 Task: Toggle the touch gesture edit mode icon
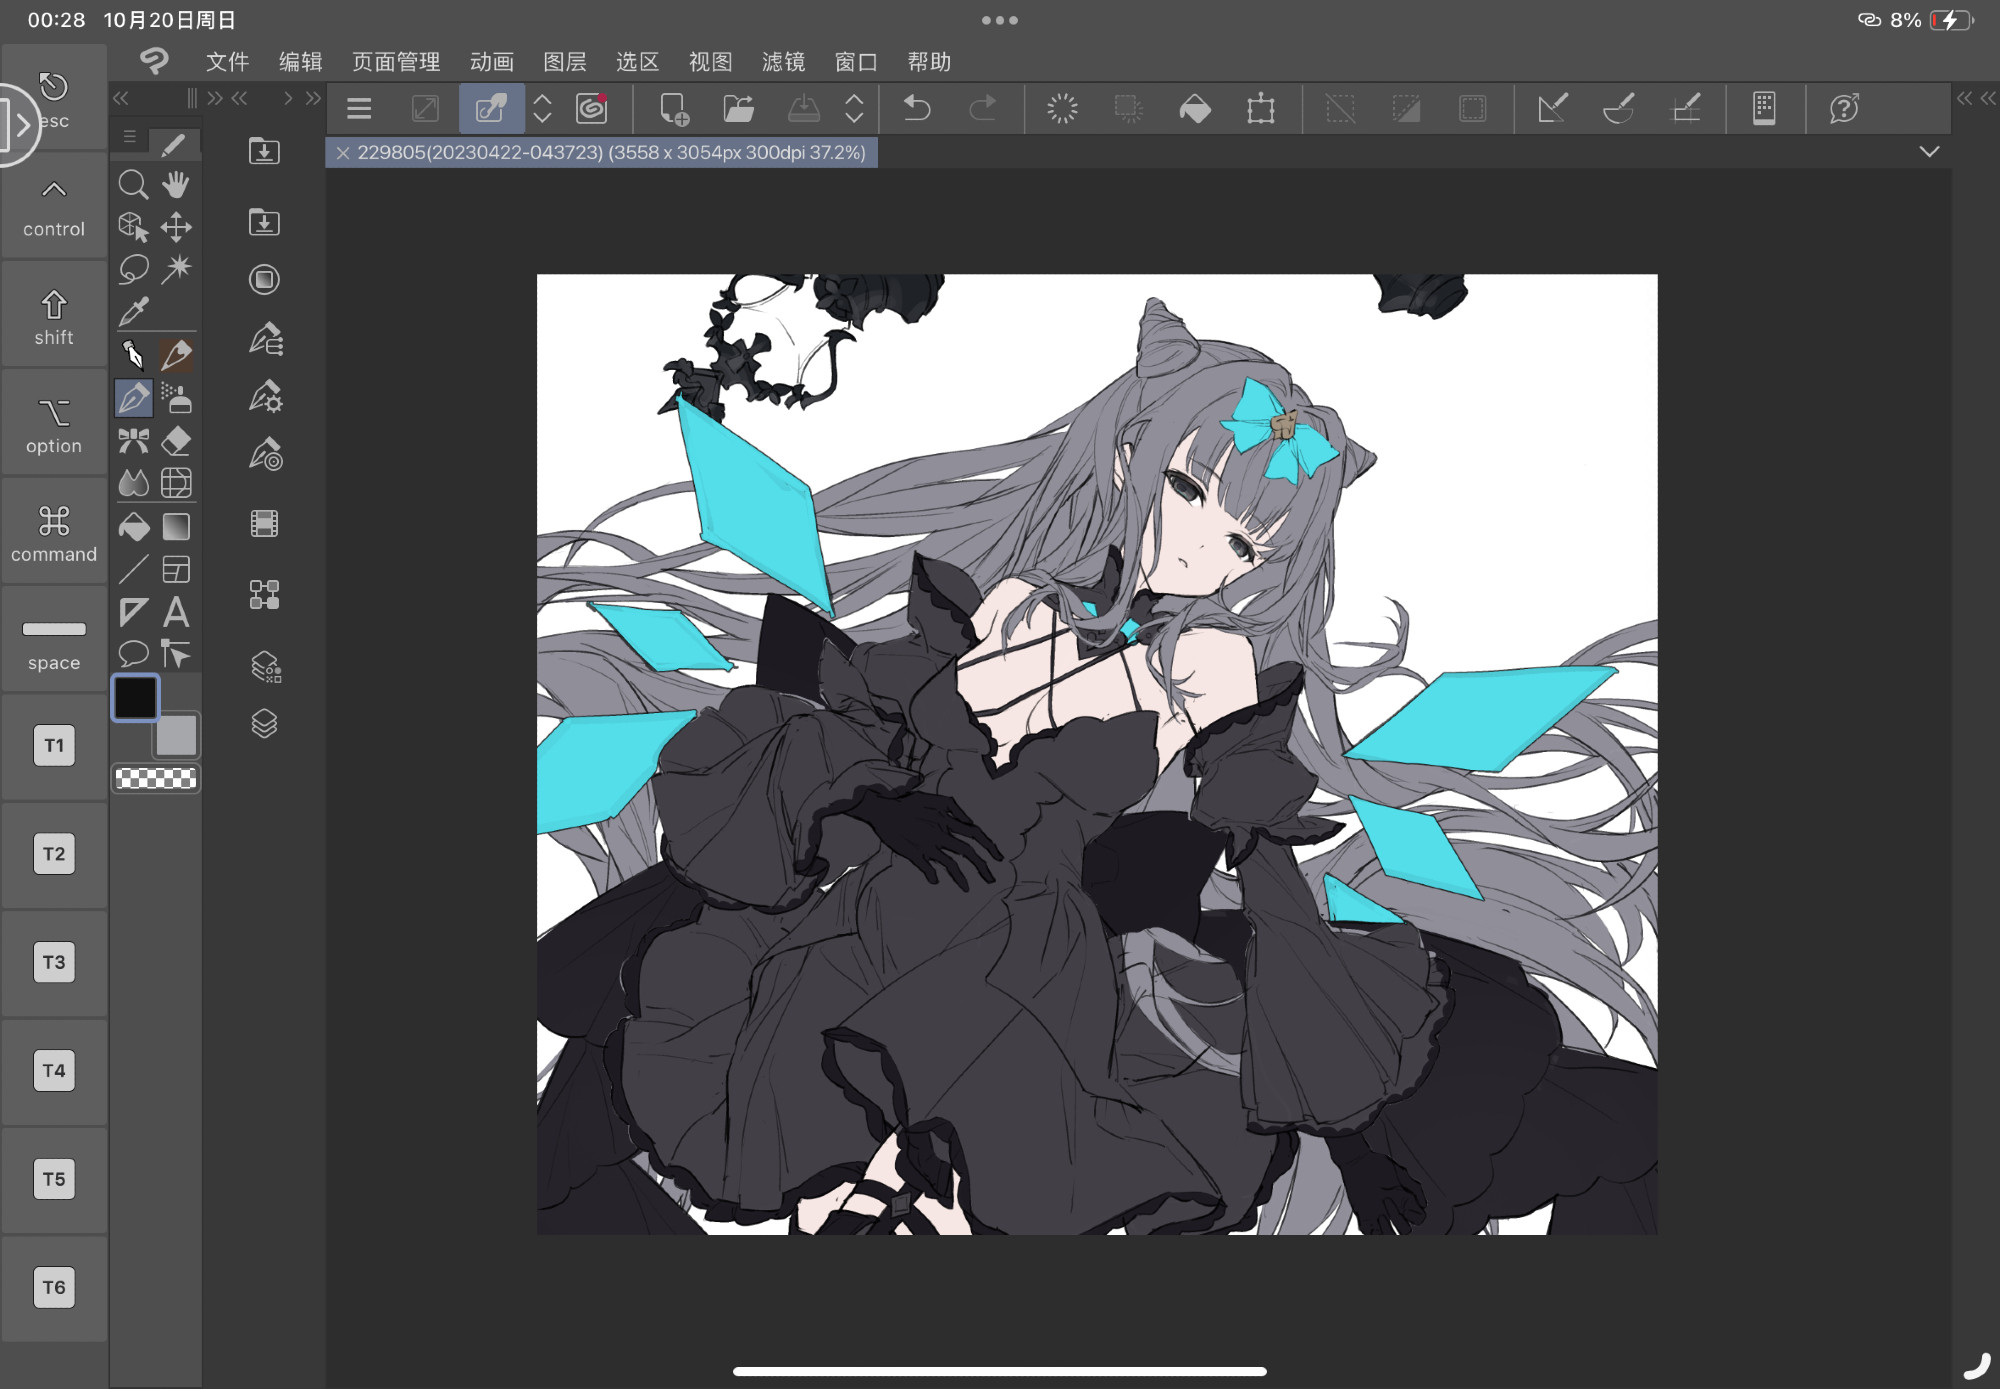pos(491,108)
